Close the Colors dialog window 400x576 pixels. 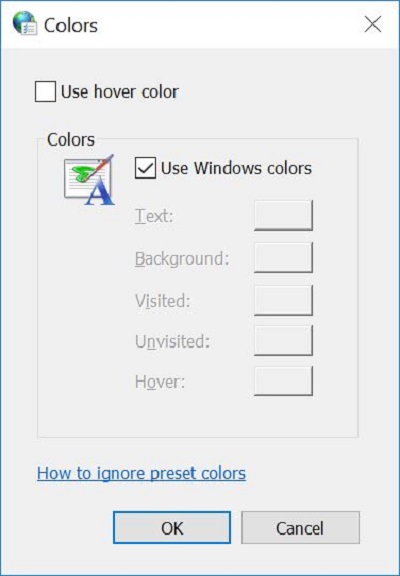tap(372, 24)
